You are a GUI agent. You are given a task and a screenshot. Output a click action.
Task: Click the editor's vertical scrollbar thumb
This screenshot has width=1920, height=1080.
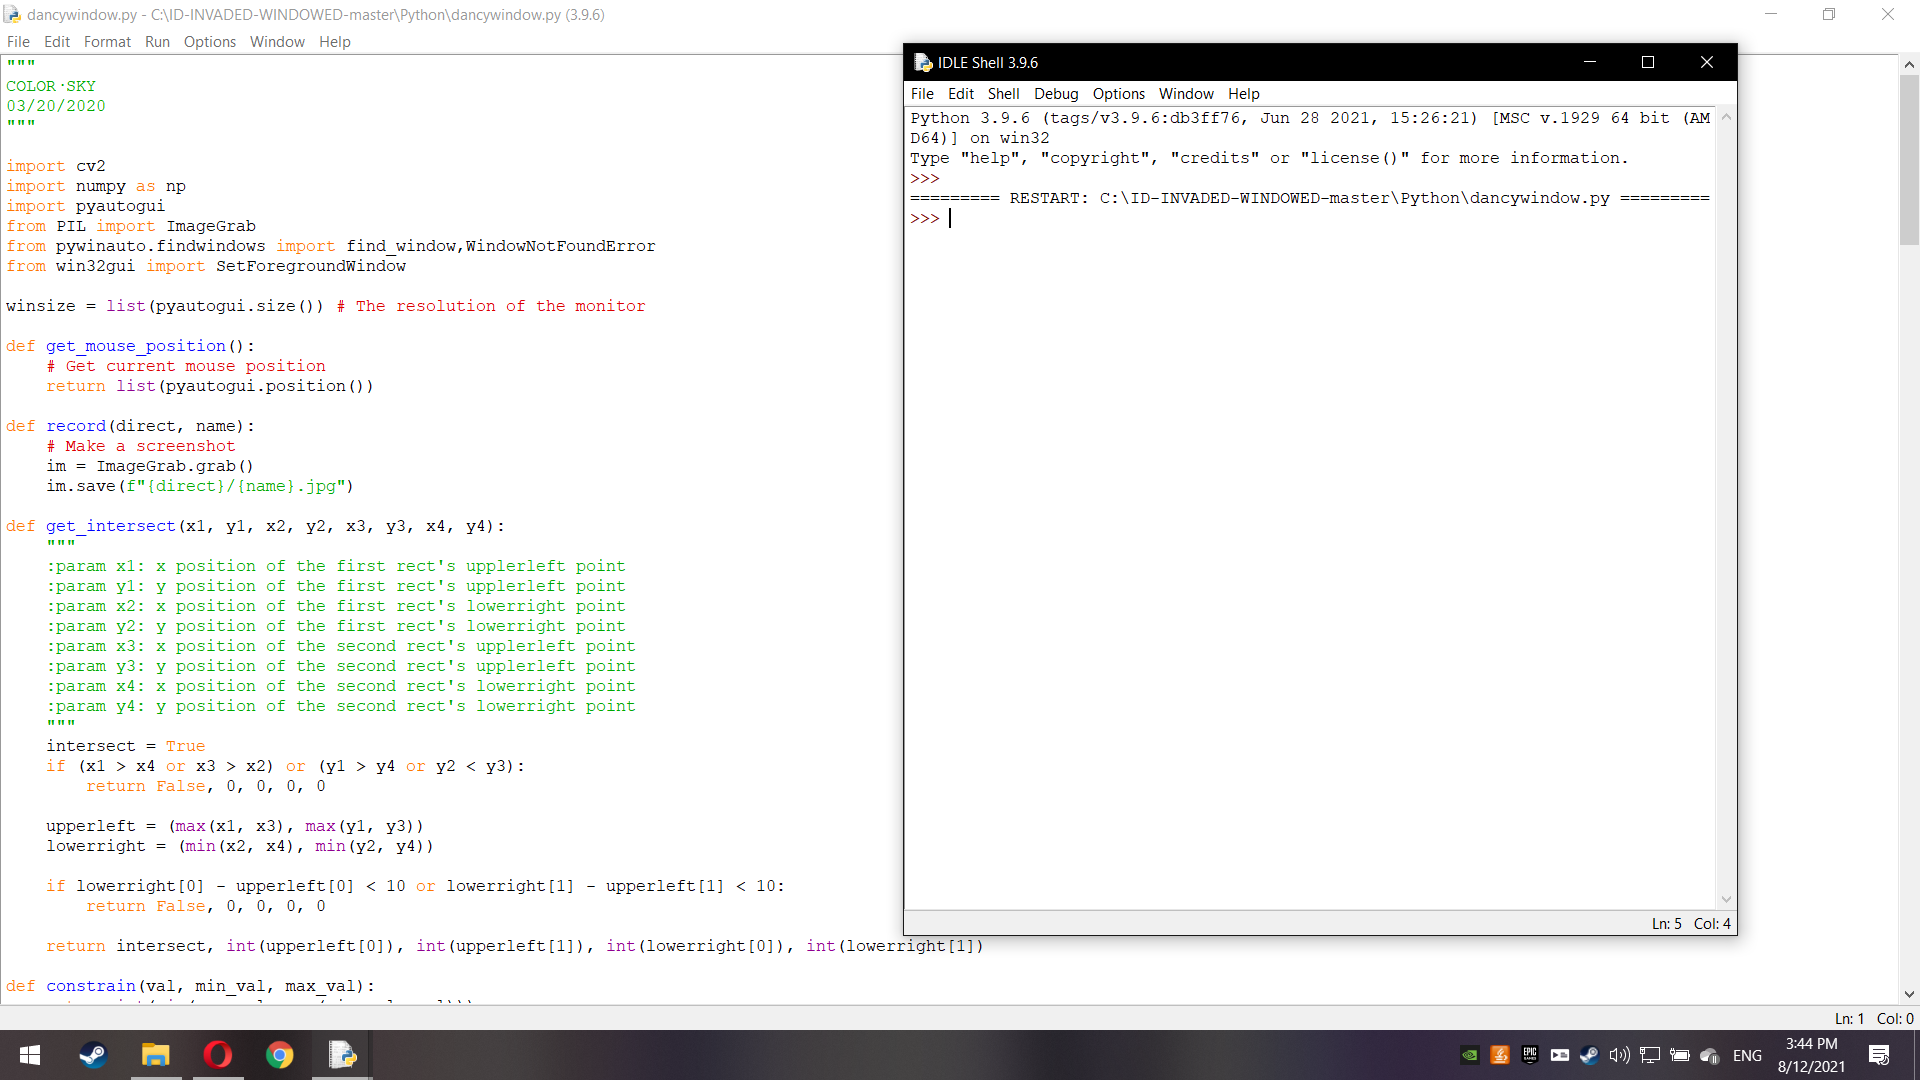coord(1909,160)
